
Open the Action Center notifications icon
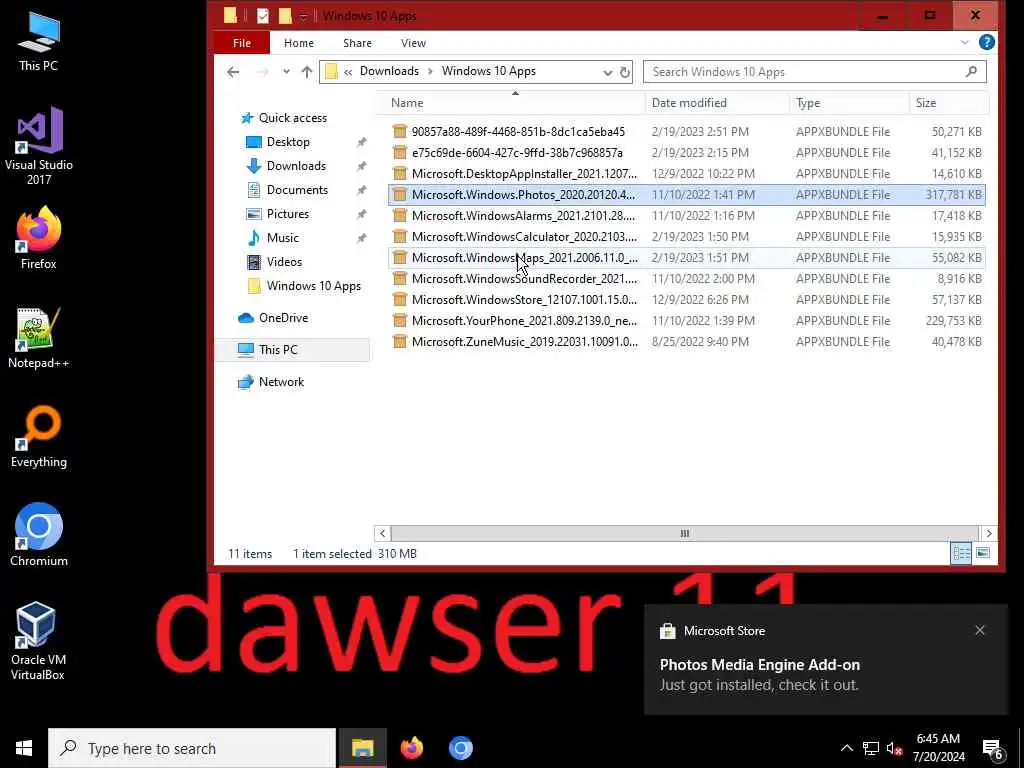993,749
